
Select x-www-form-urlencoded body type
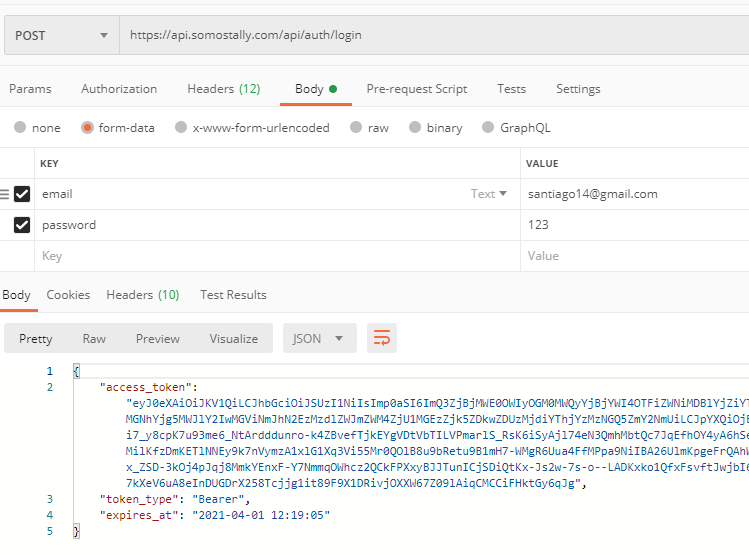coord(180,128)
